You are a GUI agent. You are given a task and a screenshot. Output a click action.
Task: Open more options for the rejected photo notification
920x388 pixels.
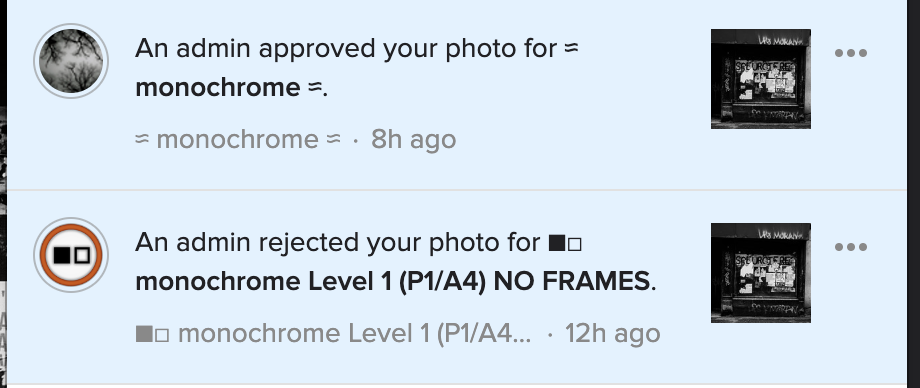click(x=851, y=247)
